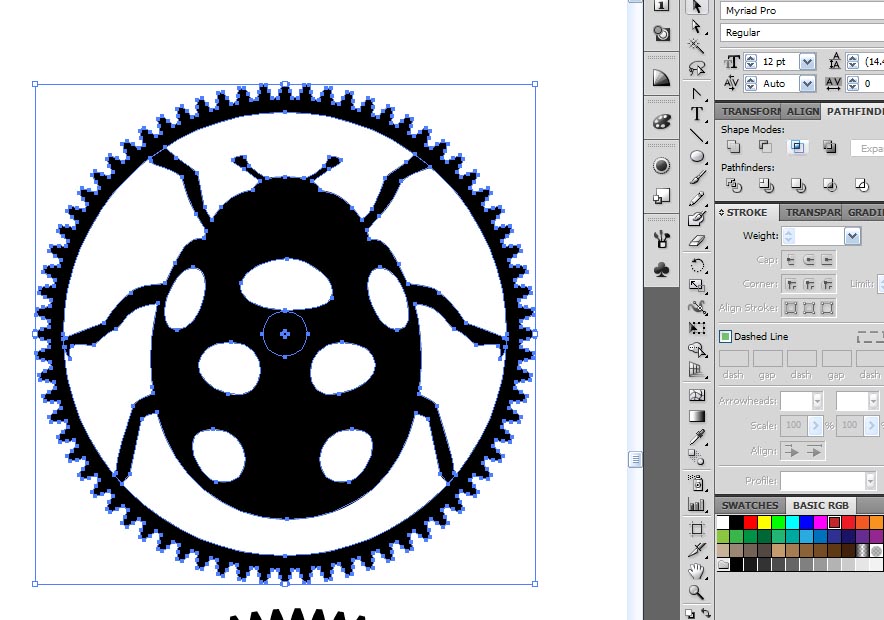Select the Zoom tool
Screen dimensions: 884x620
697,592
